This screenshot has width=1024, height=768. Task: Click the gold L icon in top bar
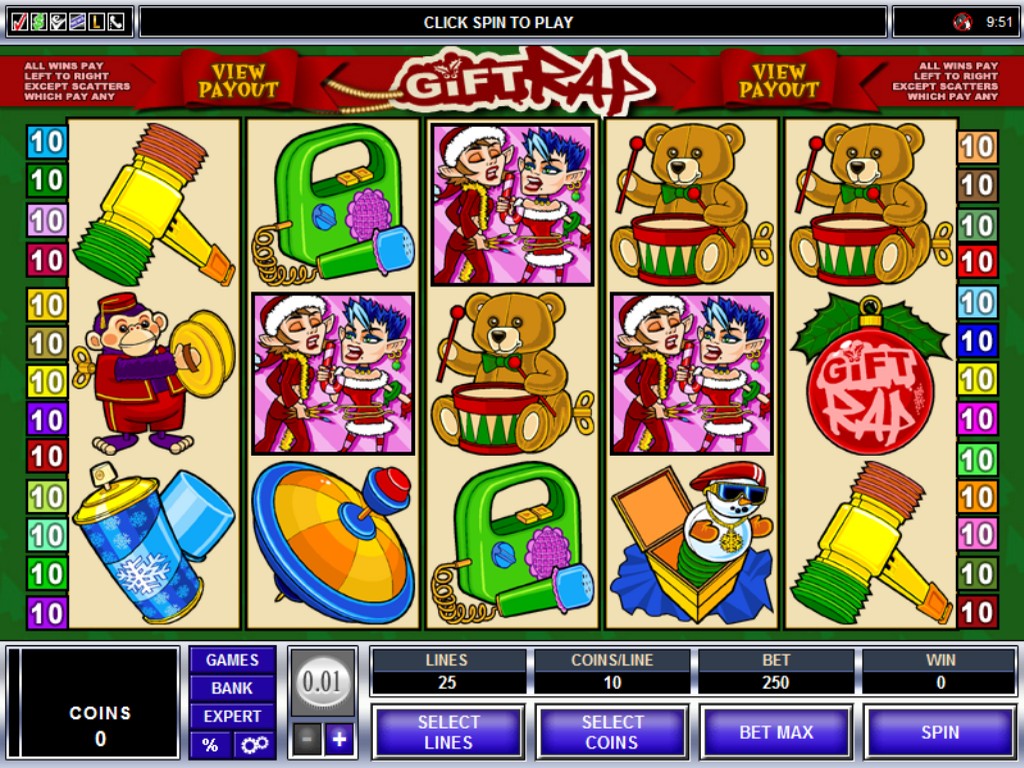[x=96, y=22]
